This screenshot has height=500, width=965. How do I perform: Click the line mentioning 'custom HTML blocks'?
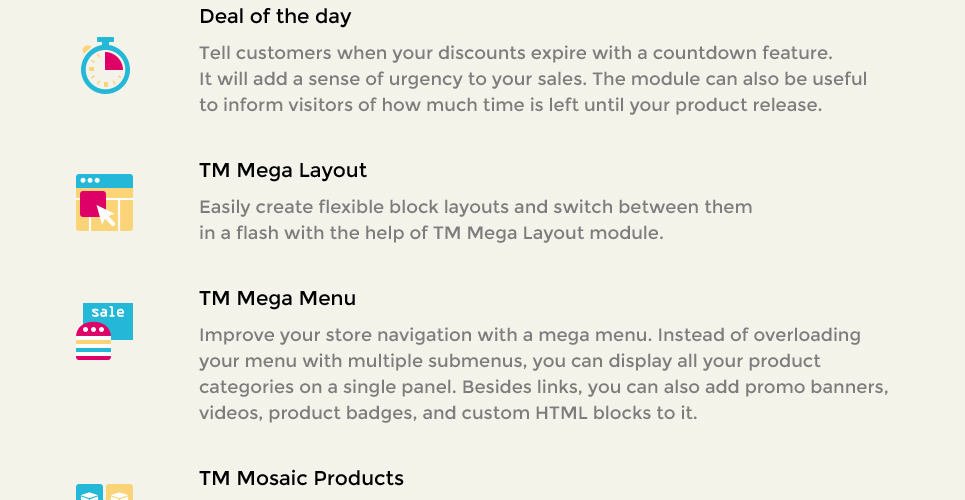coord(448,413)
